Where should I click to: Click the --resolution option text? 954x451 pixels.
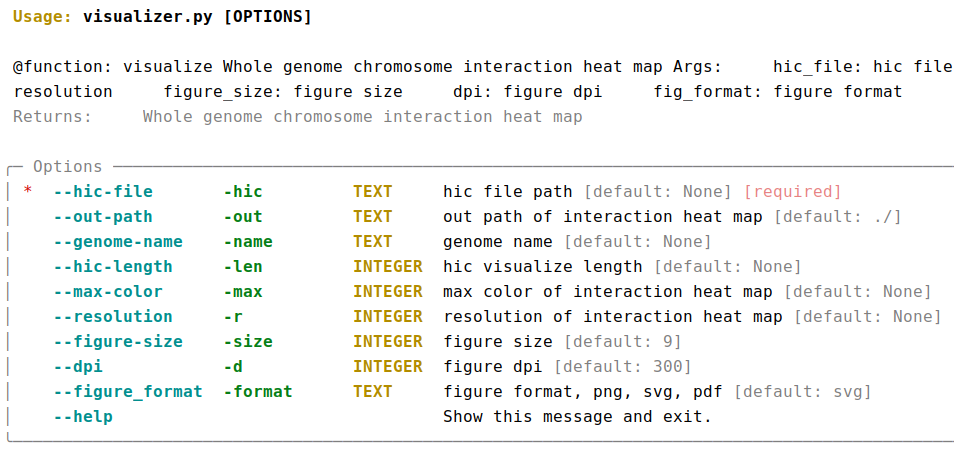(113, 316)
